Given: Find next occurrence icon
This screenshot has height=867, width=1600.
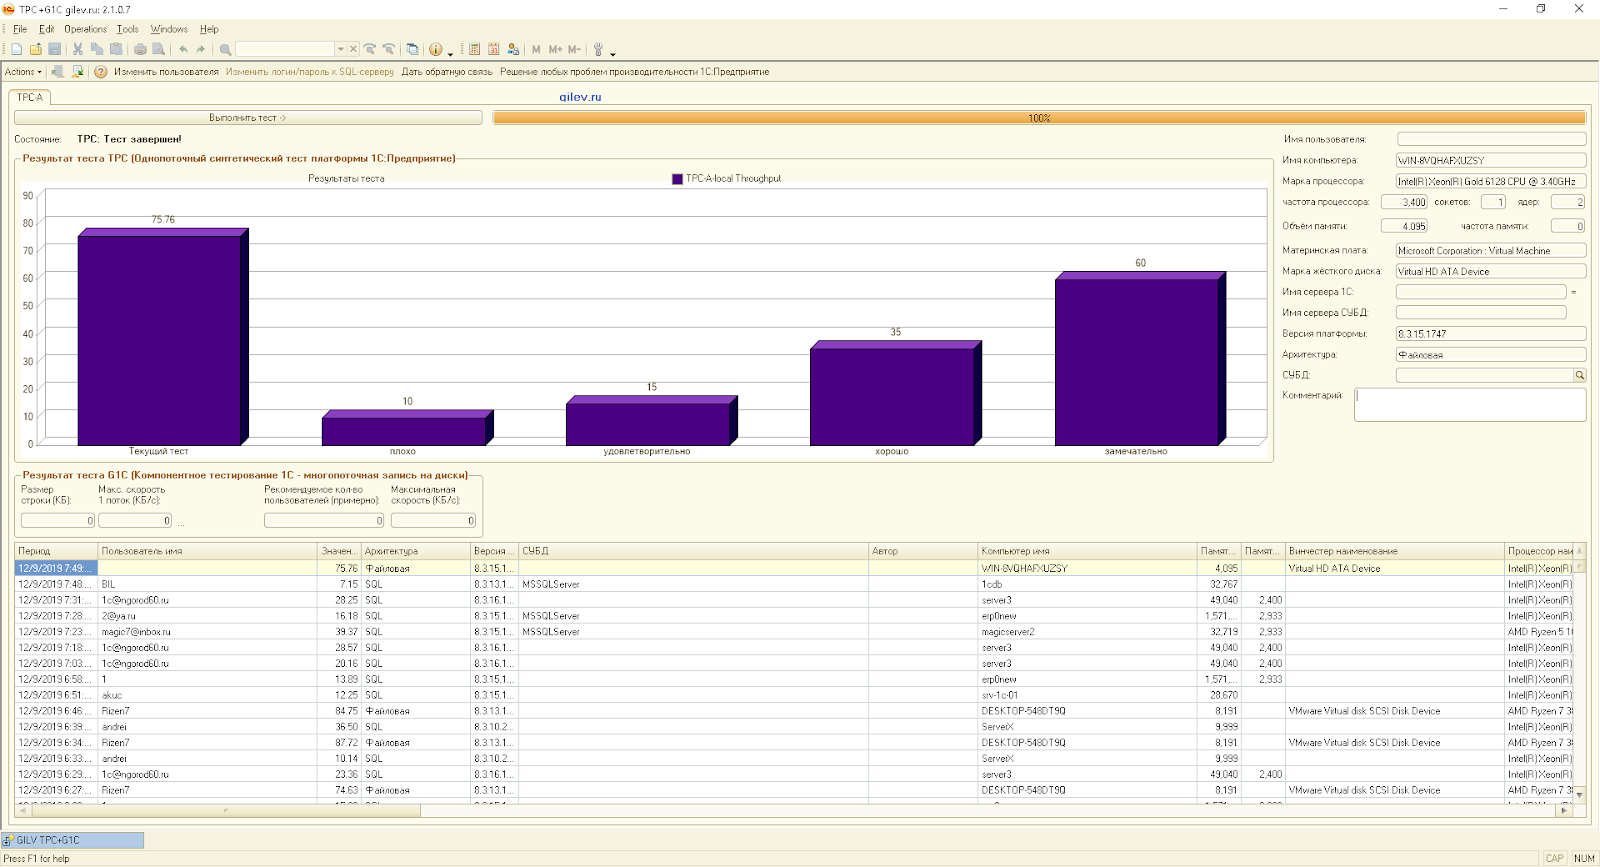Looking at the screenshot, I should point(370,49).
